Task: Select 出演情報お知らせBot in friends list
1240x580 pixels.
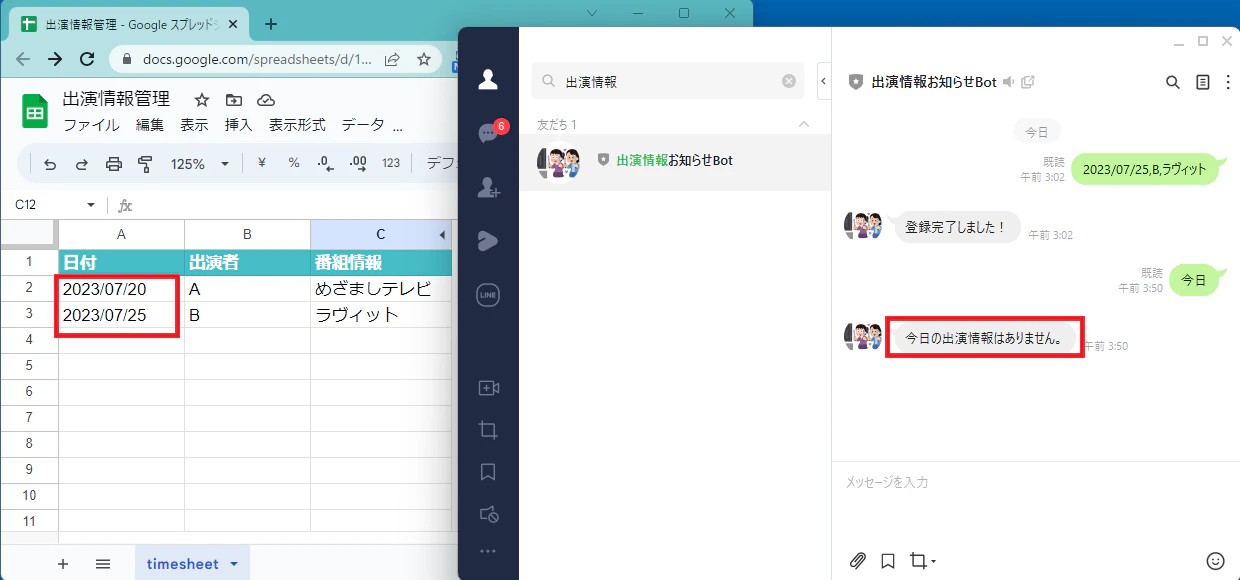Action: 675,162
